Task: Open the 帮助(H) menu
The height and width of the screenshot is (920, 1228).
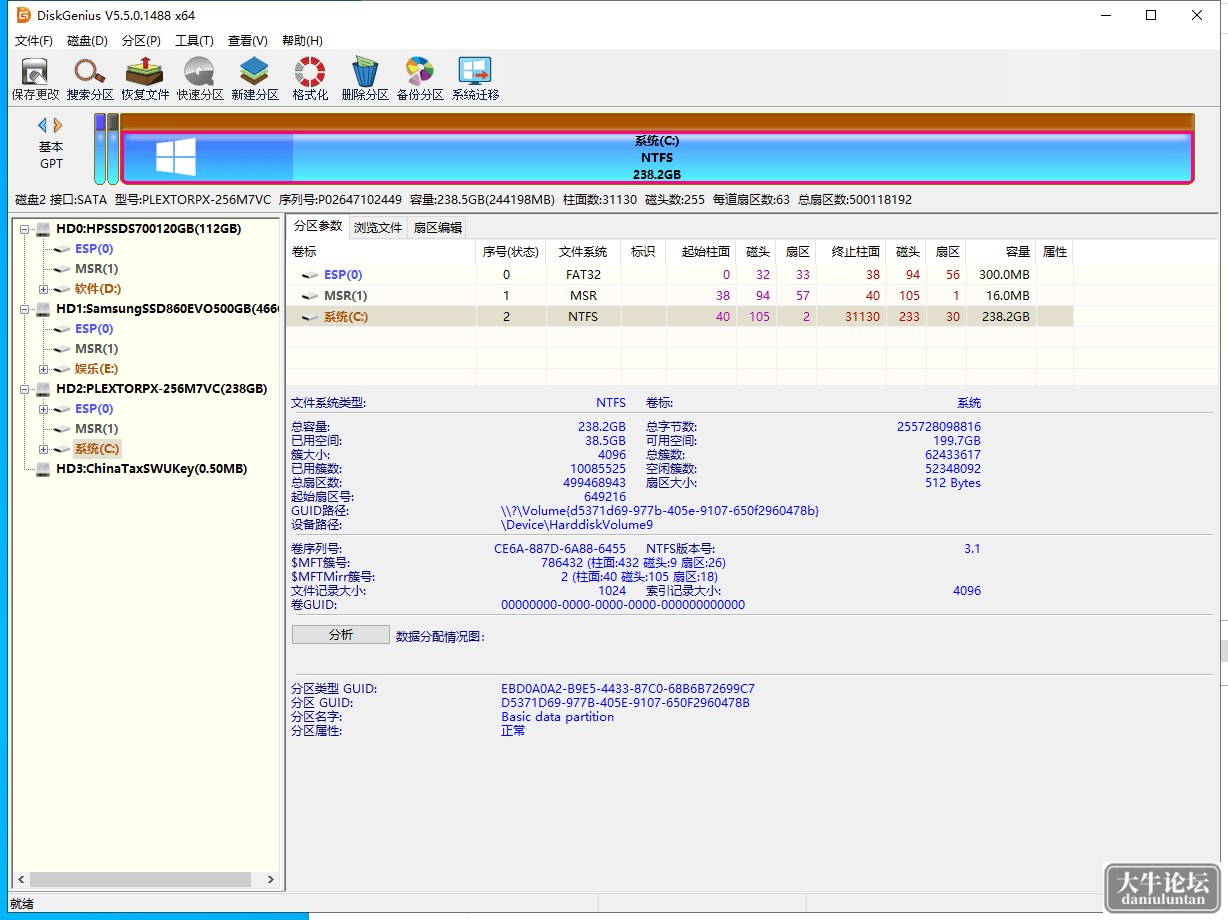Action: tap(302, 41)
